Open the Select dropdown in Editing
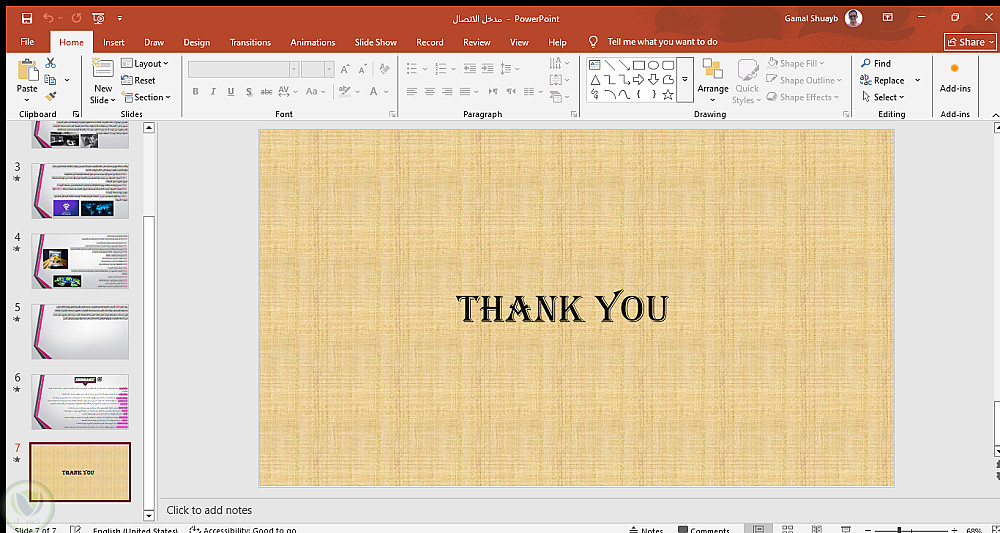Image resolution: width=1000 pixels, height=533 pixels. click(x=884, y=97)
